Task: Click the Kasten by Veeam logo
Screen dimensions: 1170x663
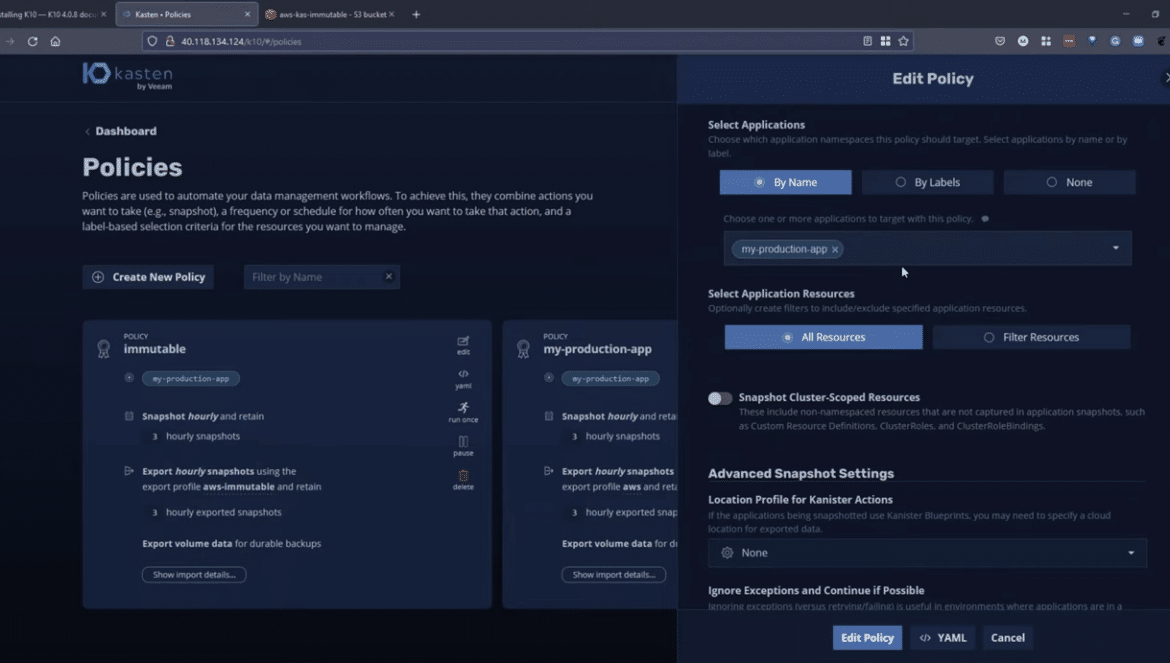Action: point(128,76)
